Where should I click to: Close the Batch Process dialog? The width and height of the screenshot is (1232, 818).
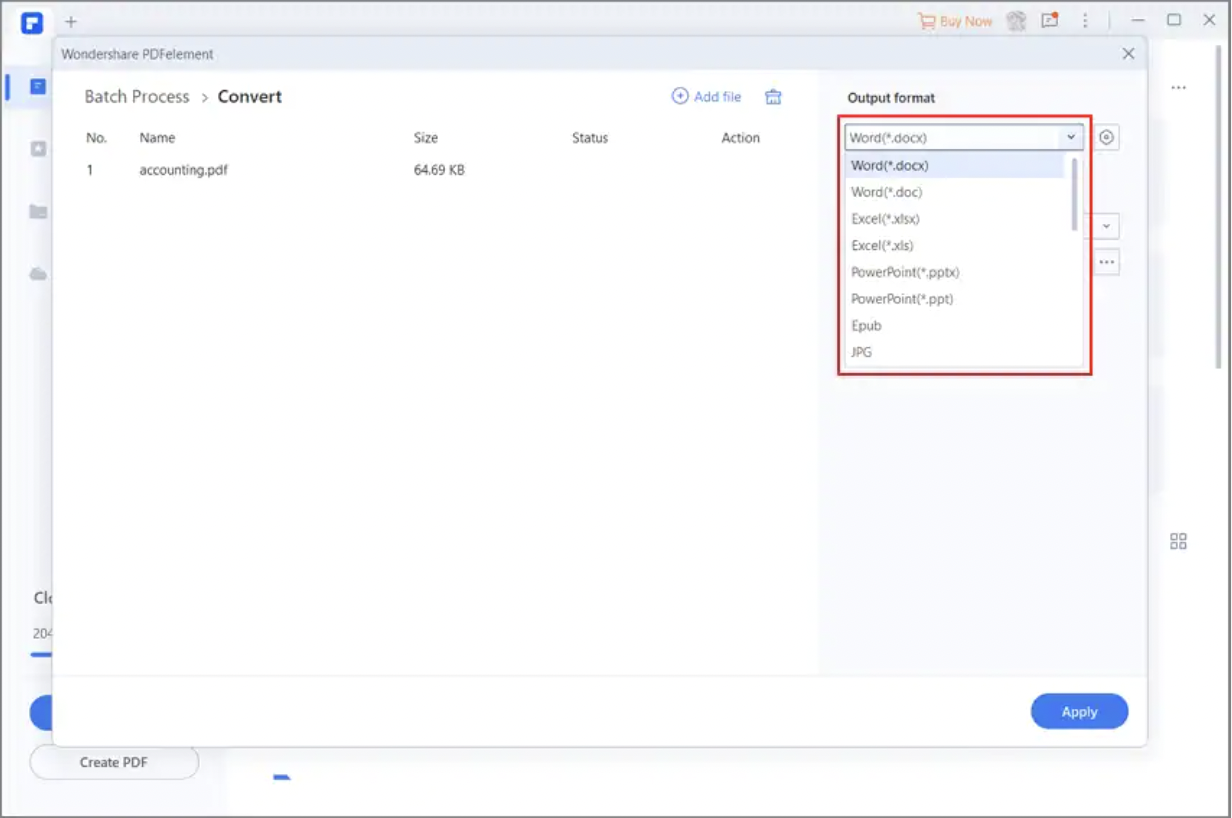pyautogui.click(x=1128, y=54)
